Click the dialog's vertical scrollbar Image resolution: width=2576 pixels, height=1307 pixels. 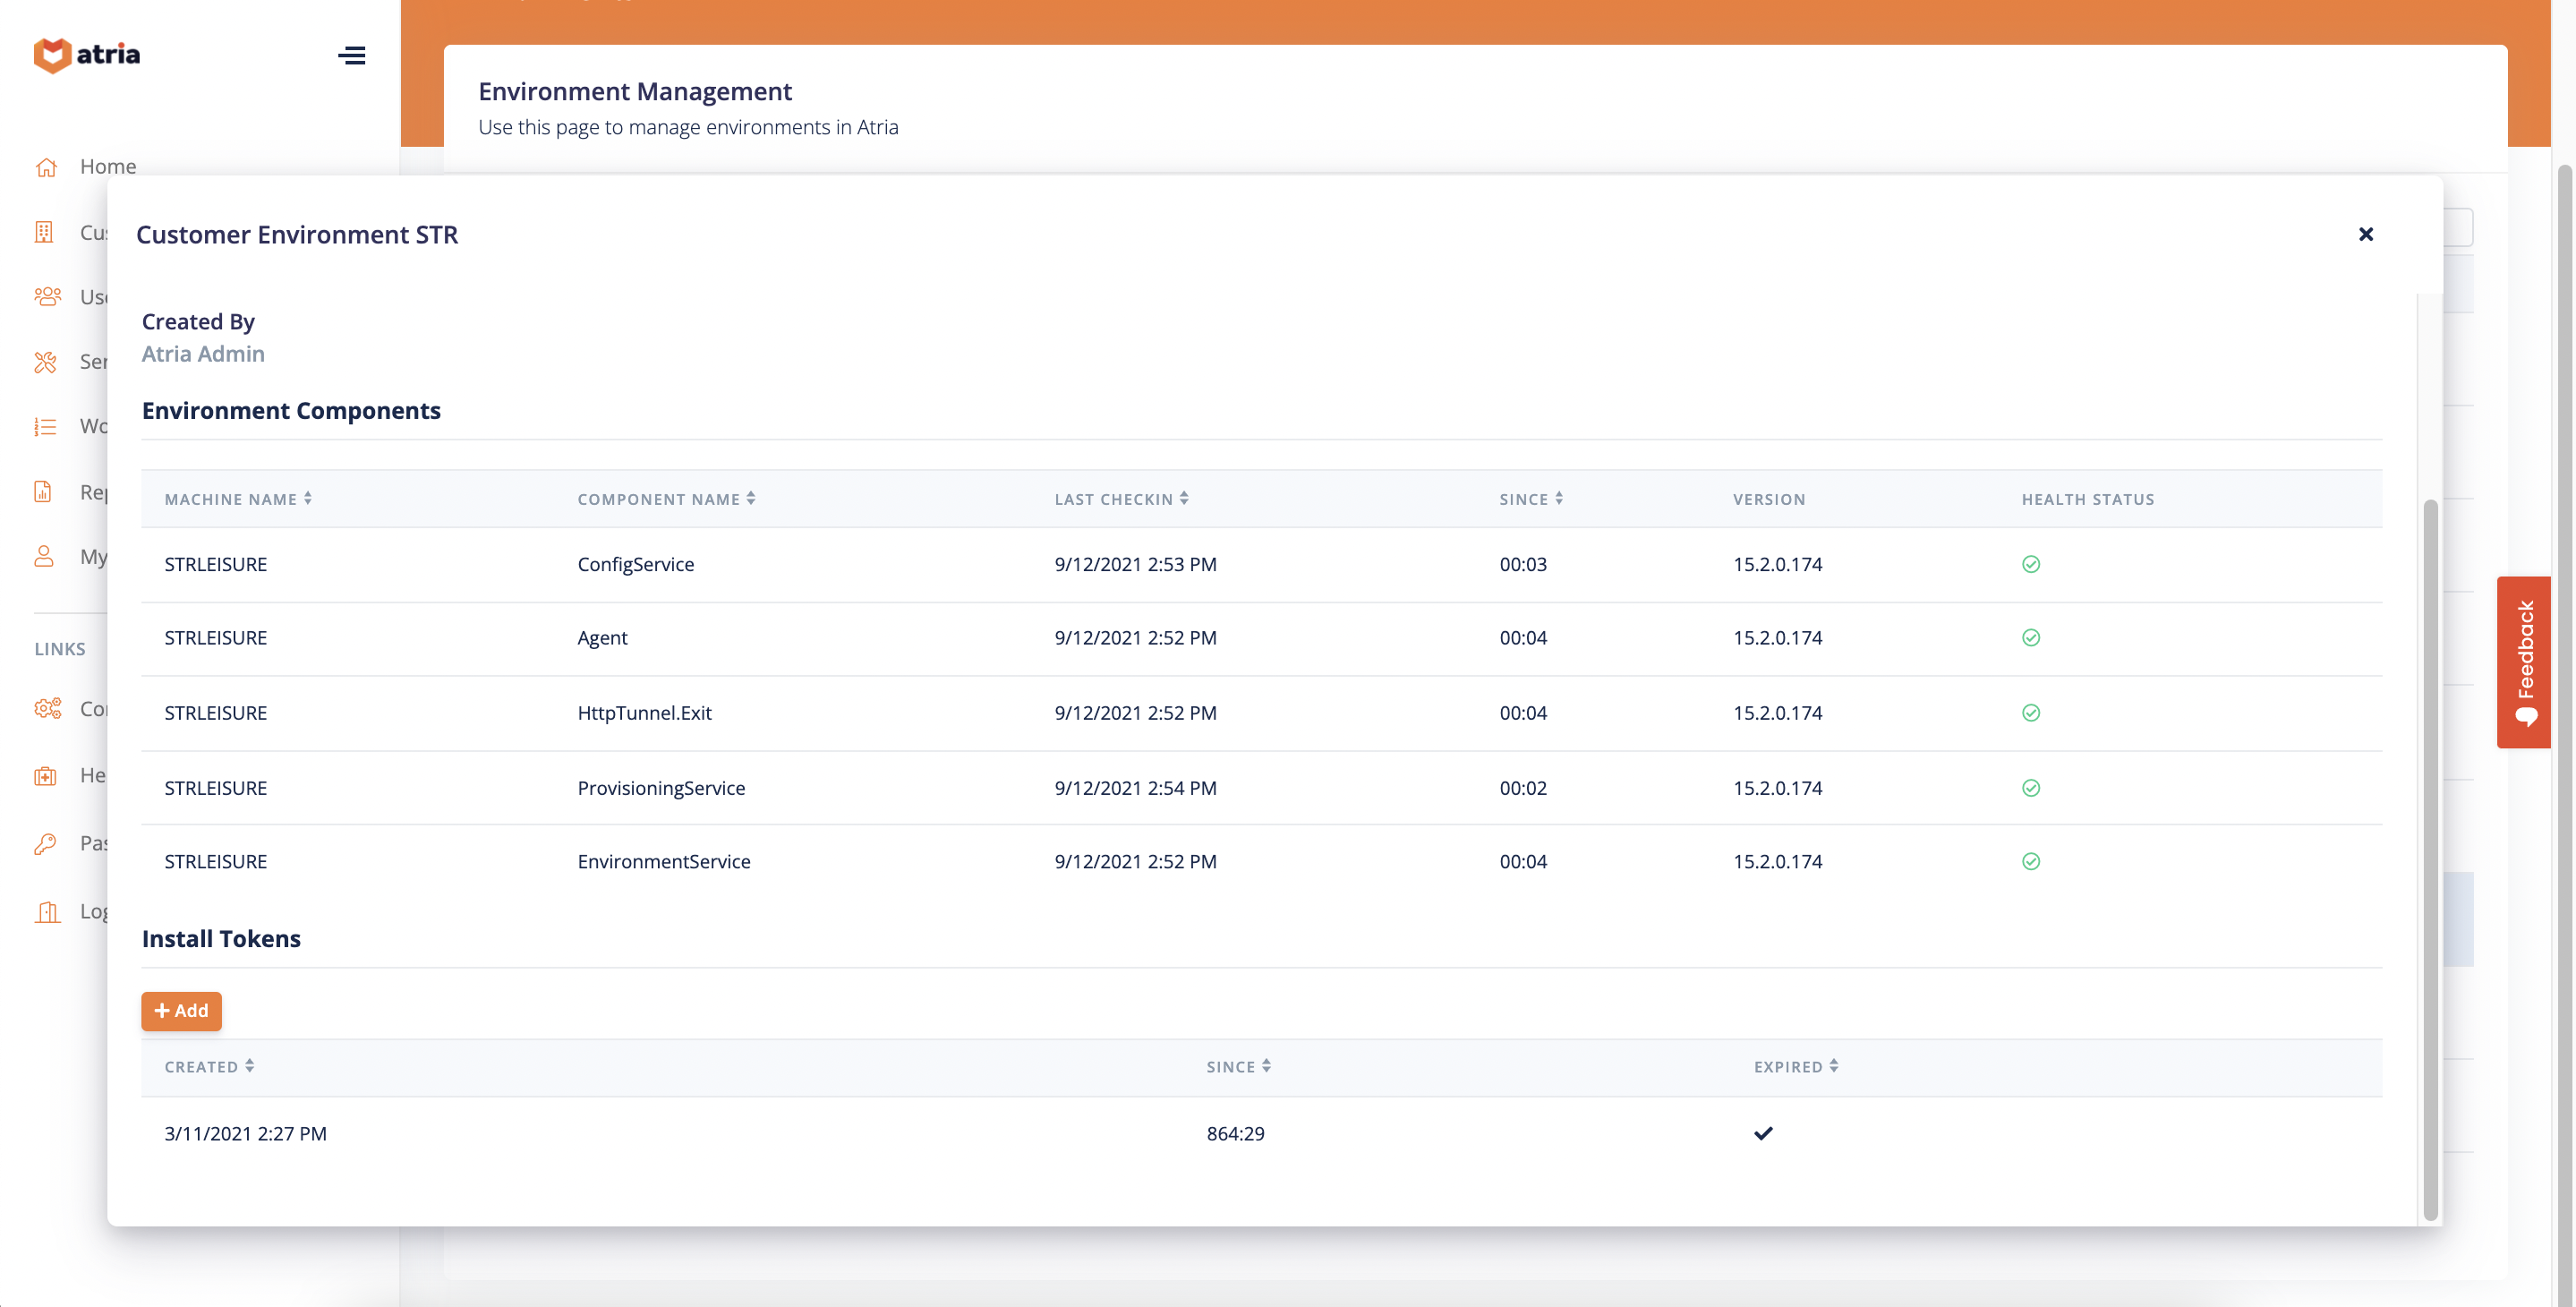coord(2430,860)
